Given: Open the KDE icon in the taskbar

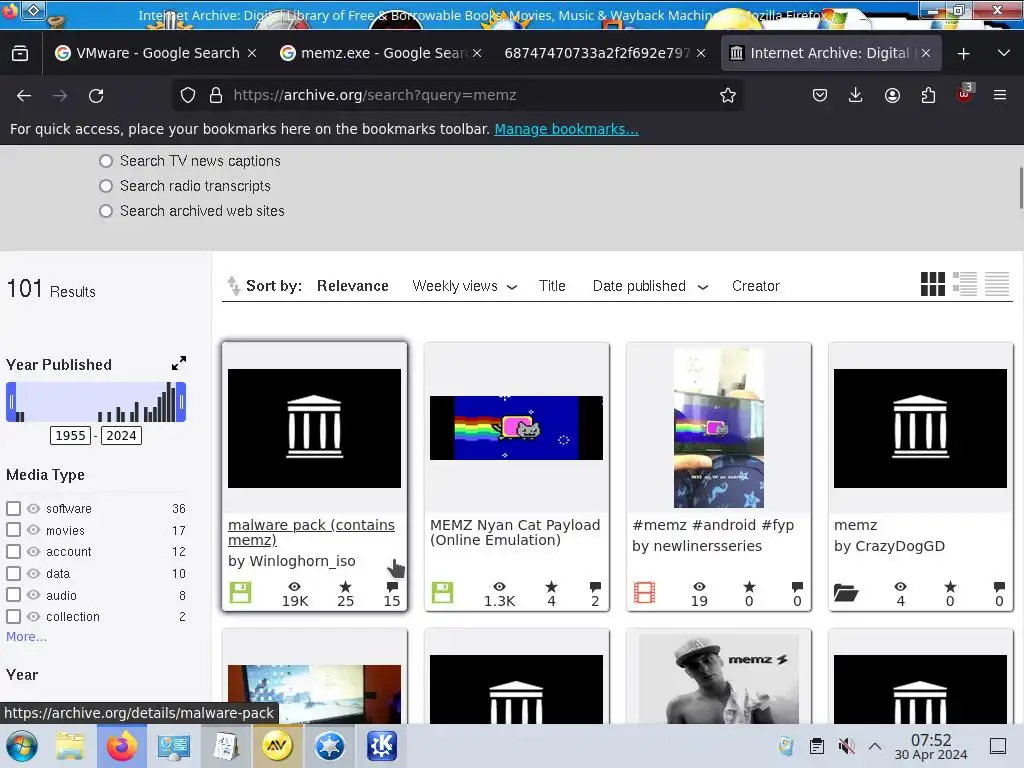Looking at the screenshot, I should pos(381,746).
